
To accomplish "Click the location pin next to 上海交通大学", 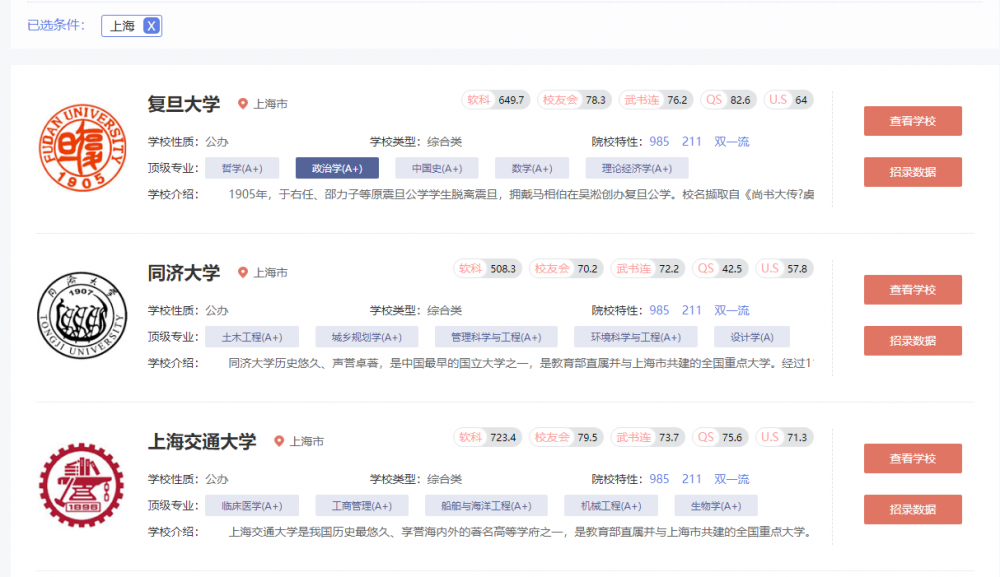I will pyautogui.click(x=279, y=441).
